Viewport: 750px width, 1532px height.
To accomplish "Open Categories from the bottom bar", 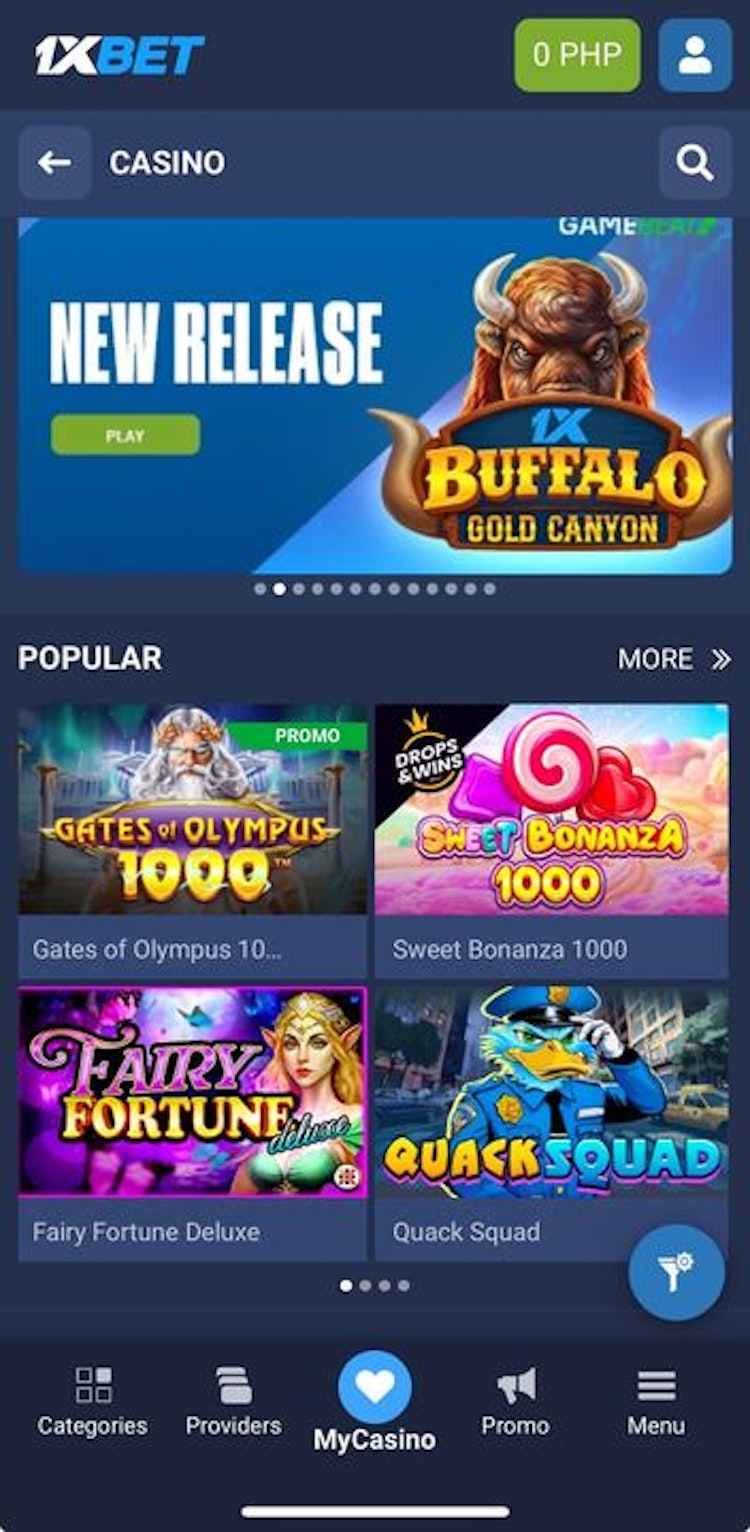I will point(92,1401).
